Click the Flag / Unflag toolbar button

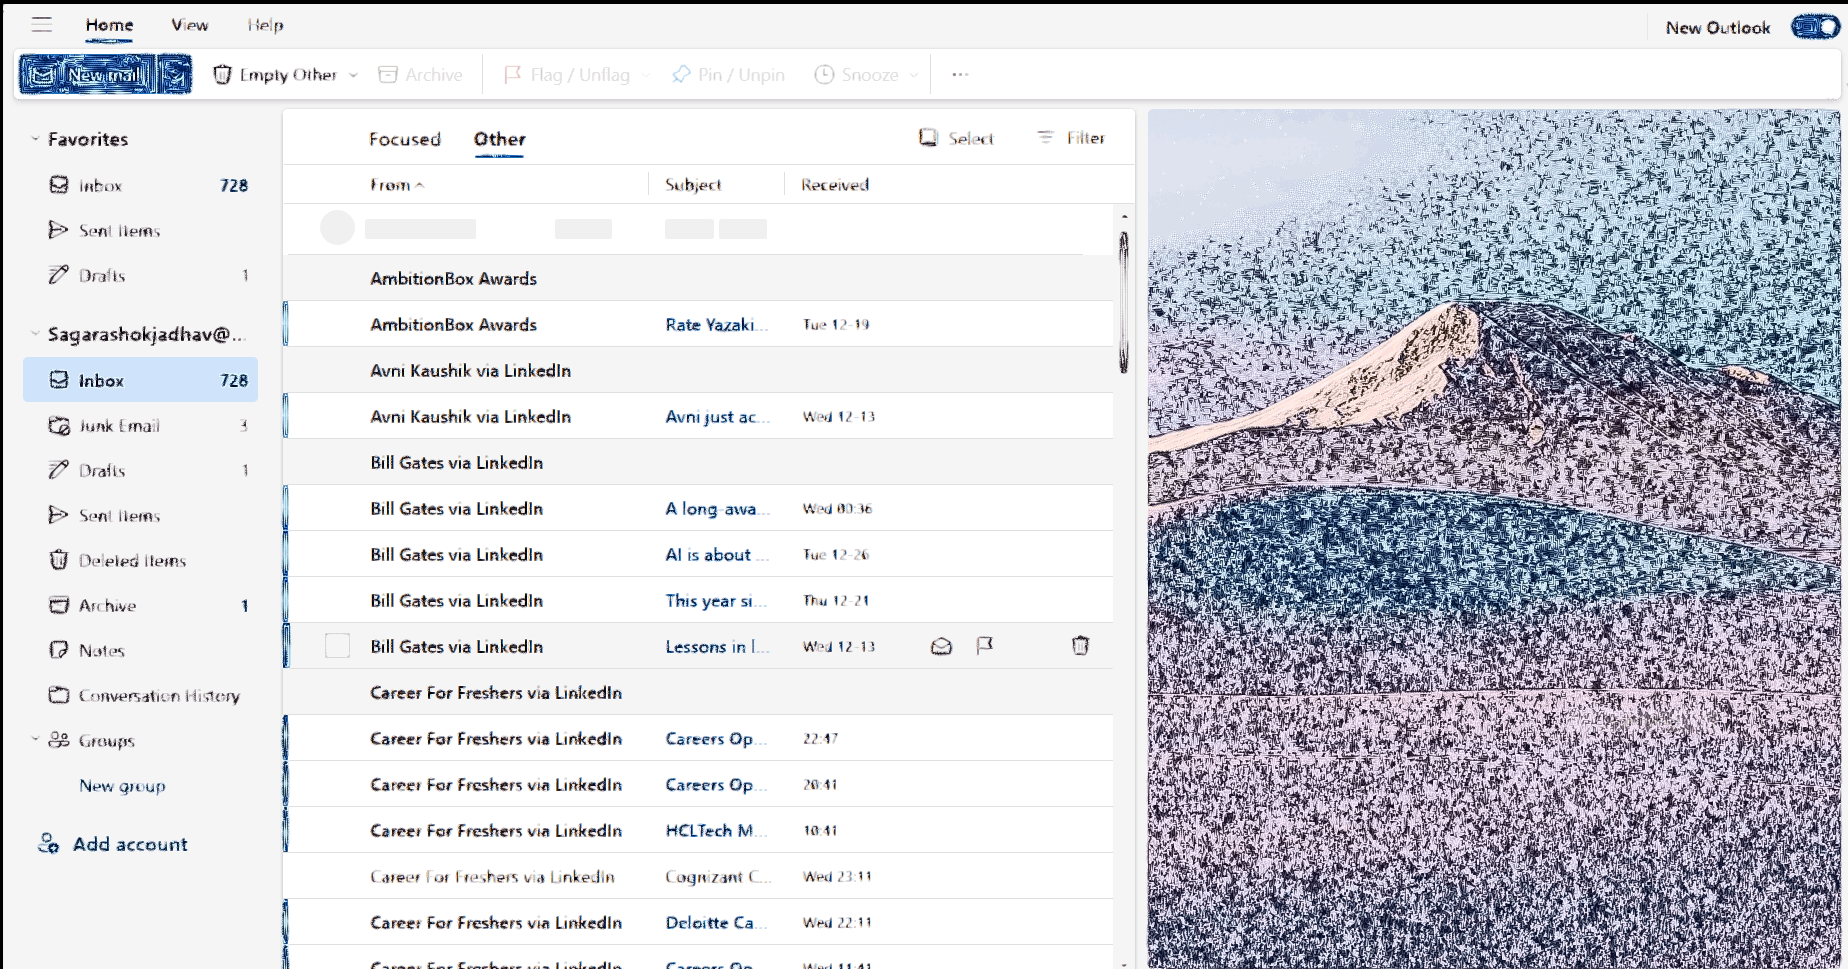click(567, 75)
